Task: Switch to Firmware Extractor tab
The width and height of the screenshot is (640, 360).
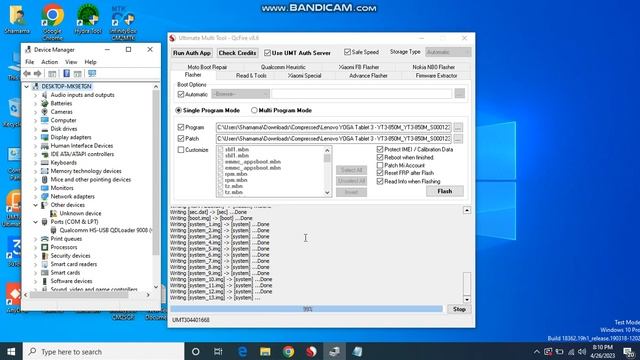Action: click(x=436, y=76)
